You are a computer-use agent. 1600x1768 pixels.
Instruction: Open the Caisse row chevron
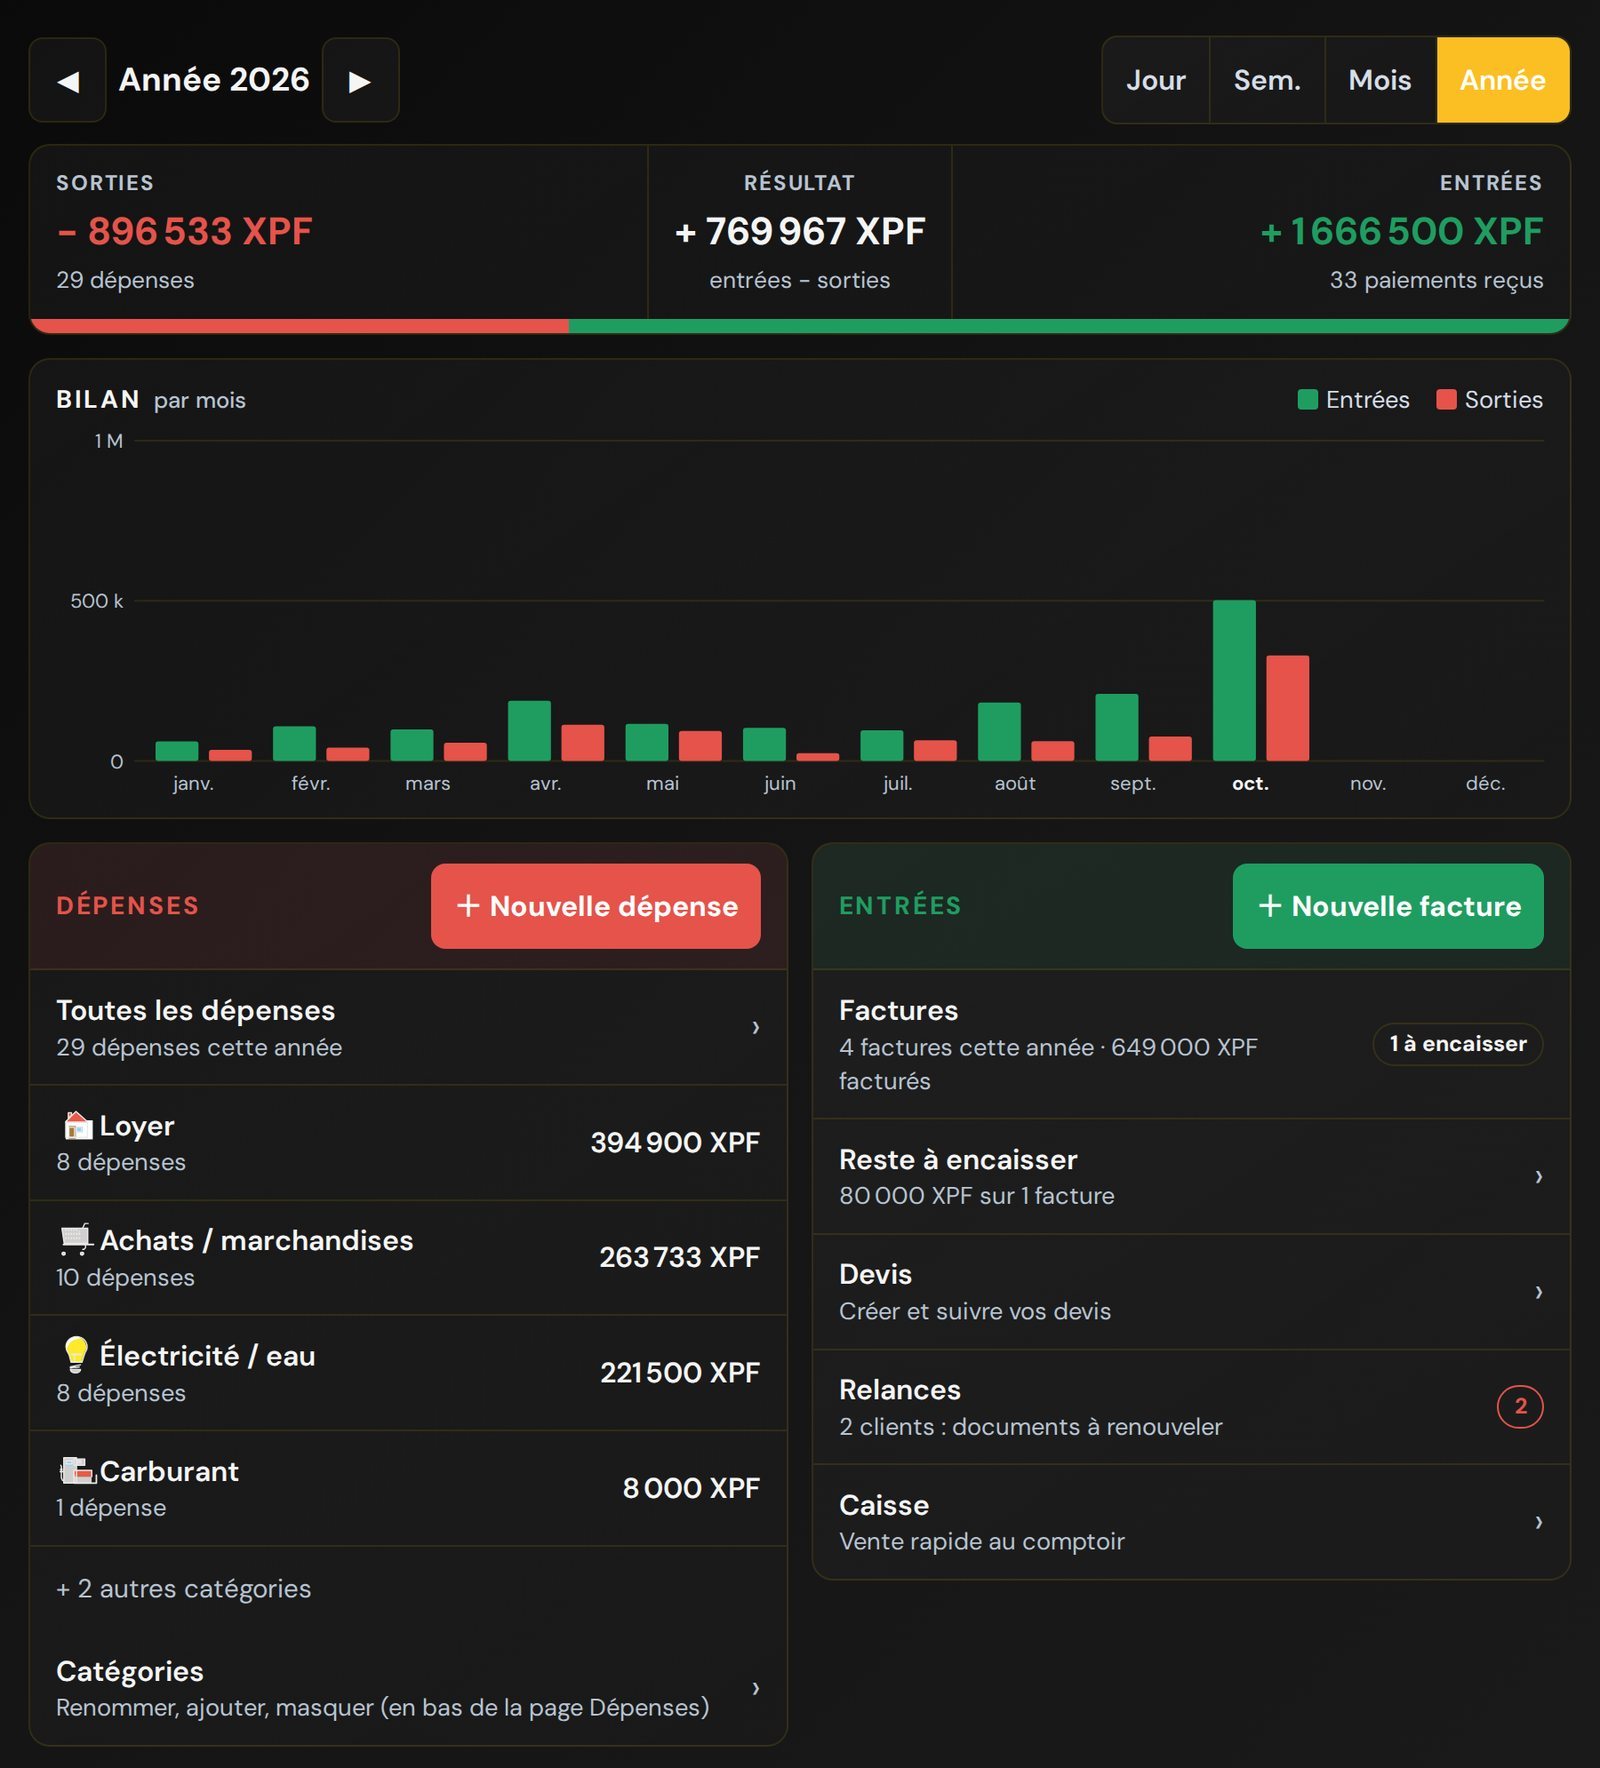click(1539, 1522)
